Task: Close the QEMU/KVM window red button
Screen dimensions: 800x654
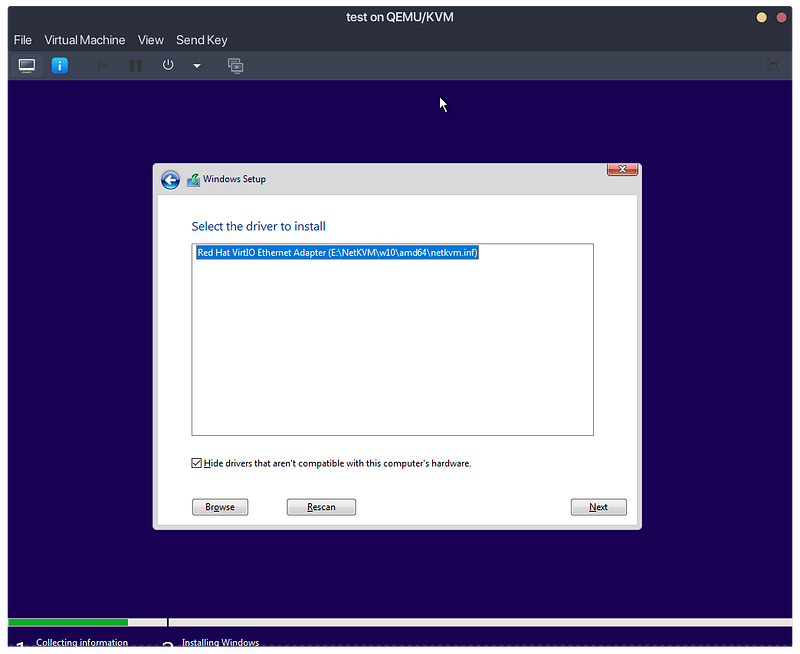Action: pyautogui.click(x=781, y=17)
